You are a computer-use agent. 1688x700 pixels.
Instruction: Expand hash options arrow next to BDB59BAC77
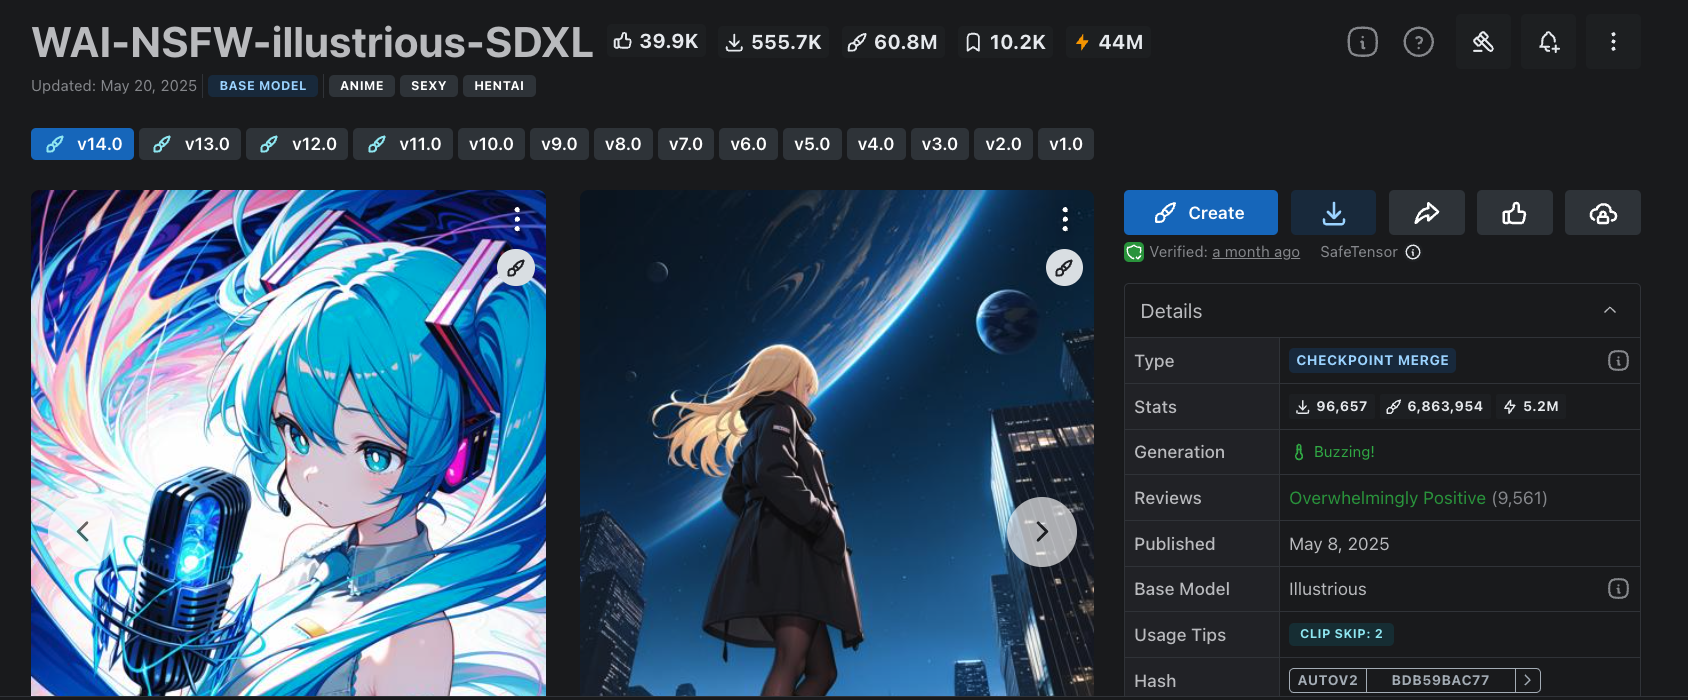[1527, 680]
